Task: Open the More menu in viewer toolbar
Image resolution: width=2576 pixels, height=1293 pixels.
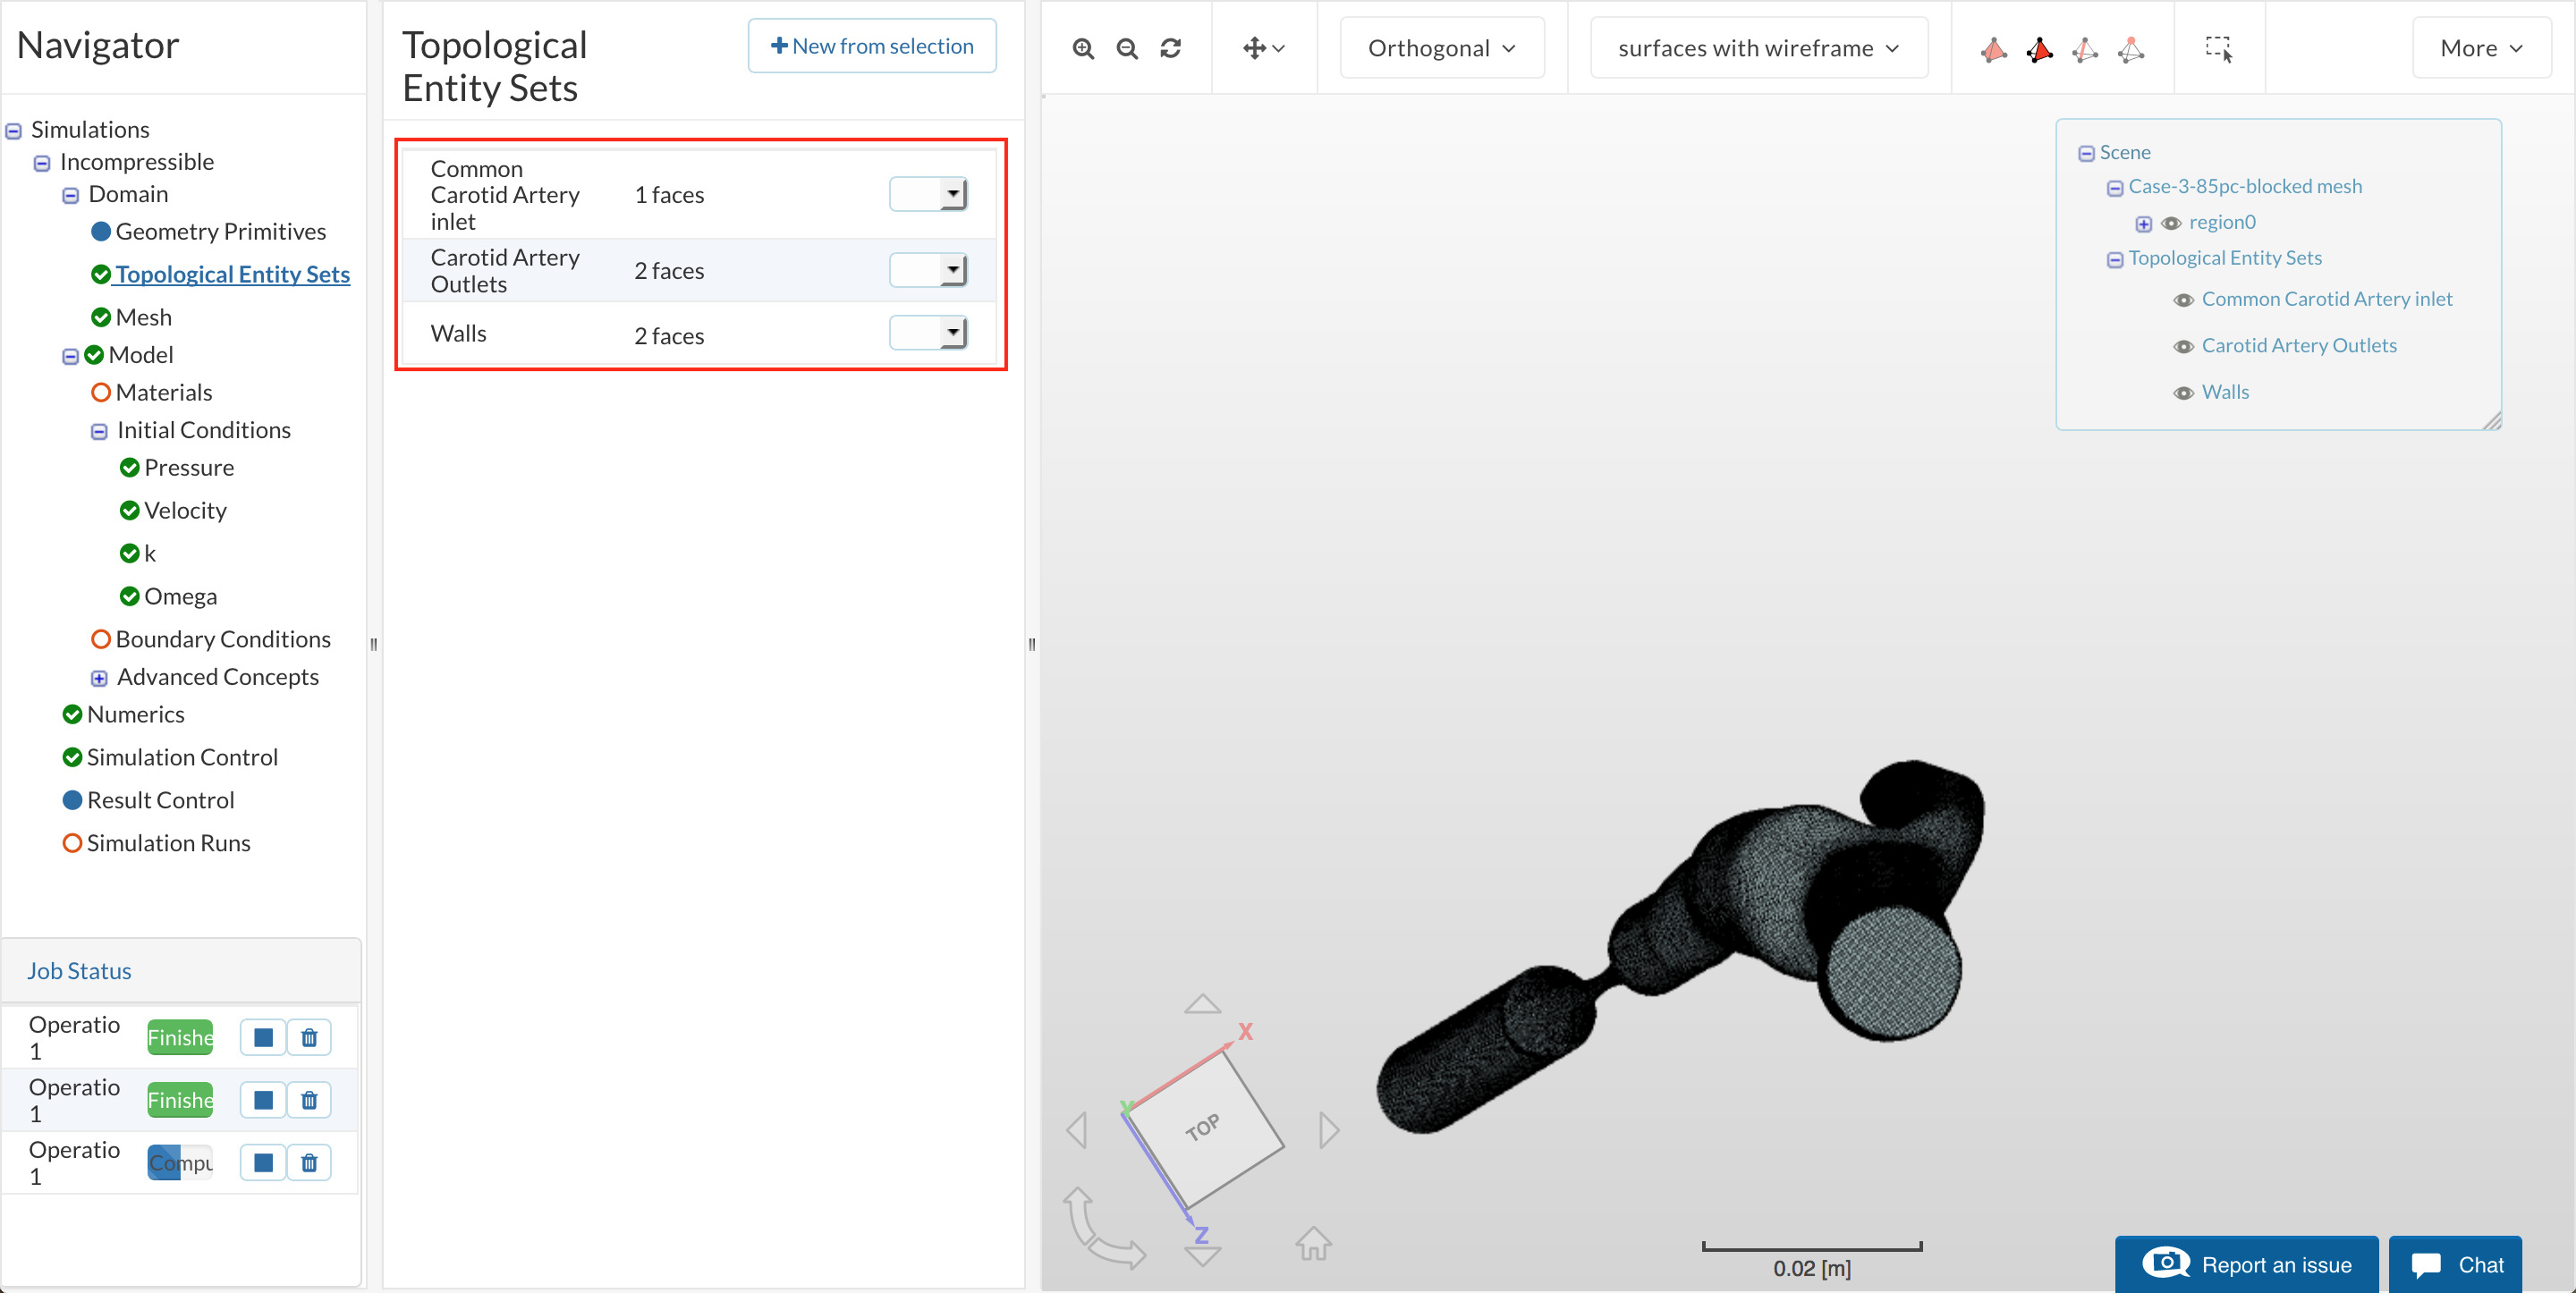Action: pyautogui.click(x=2481, y=48)
